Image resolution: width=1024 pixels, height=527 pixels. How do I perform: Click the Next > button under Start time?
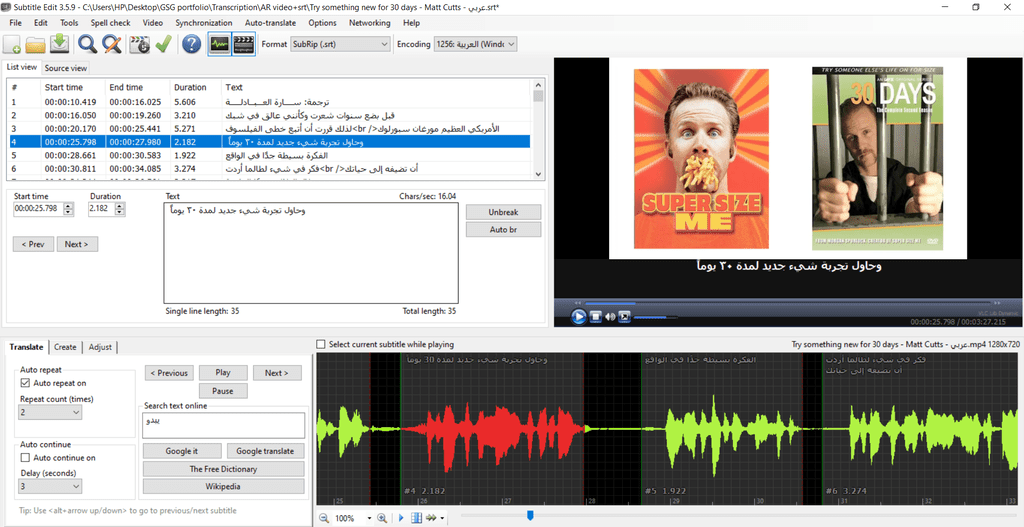tap(77, 244)
